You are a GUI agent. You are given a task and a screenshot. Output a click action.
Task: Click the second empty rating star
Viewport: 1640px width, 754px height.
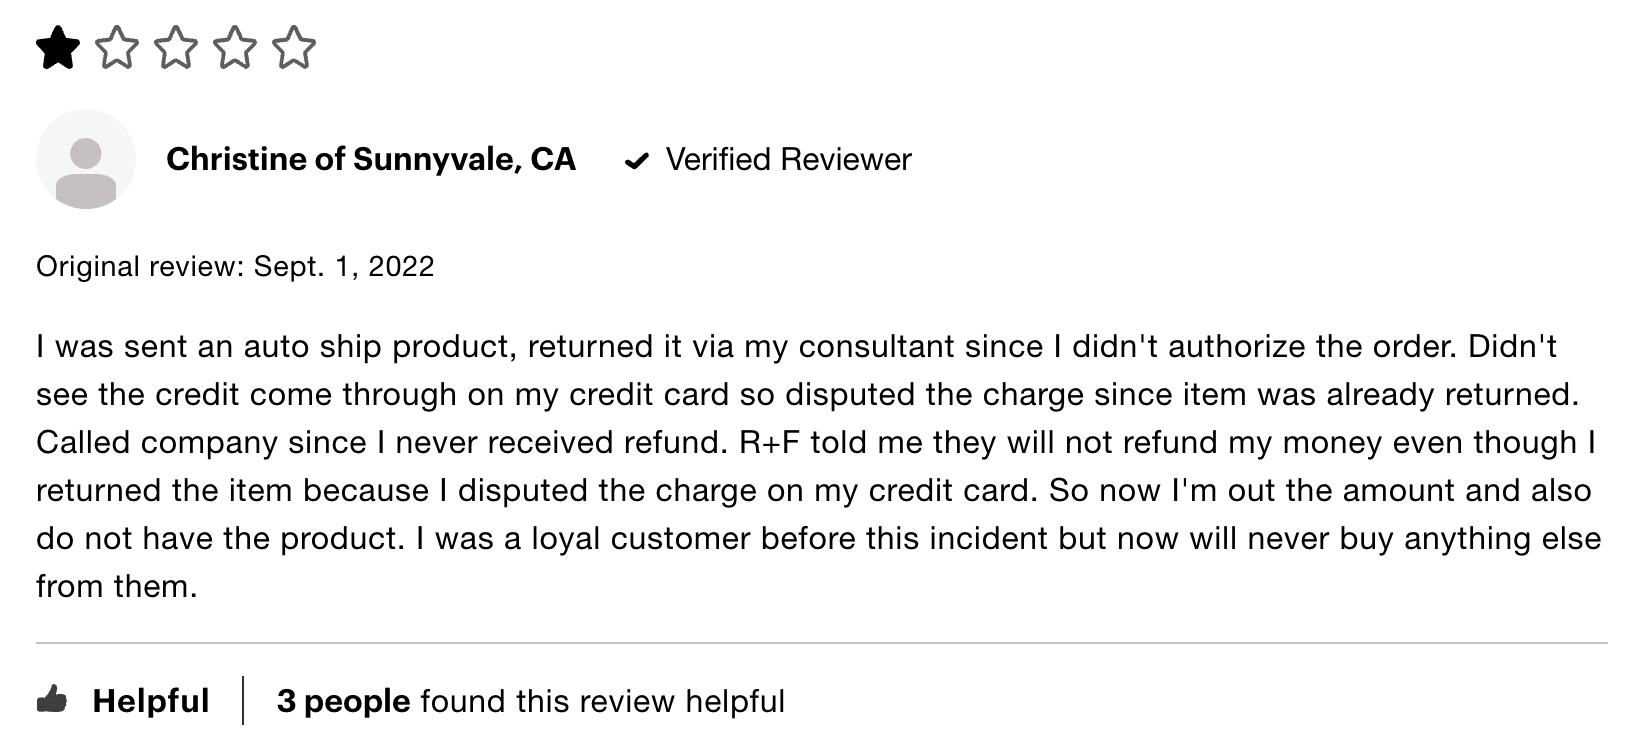(x=117, y=48)
